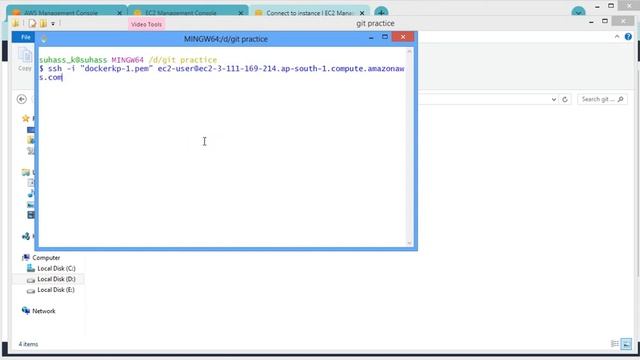
Task: Open the File menu in Explorer
Action: click(25, 37)
